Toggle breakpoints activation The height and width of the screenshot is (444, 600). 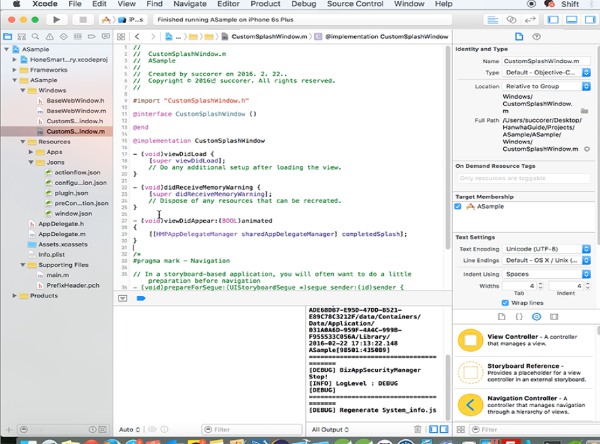pyautogui.click(x=141, y=298)
